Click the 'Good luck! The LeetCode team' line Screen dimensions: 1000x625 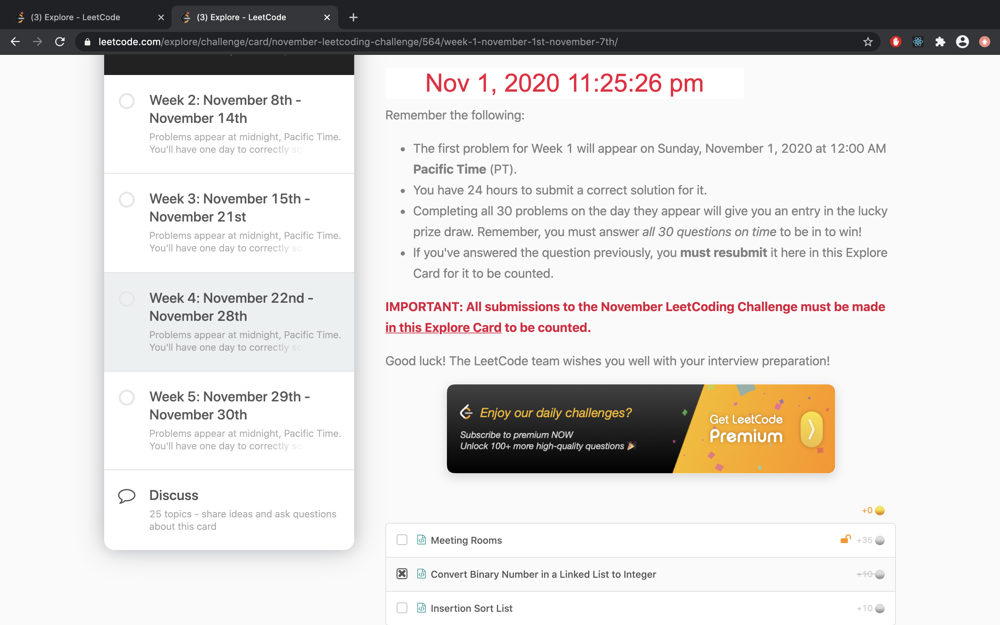click(607, 361)
